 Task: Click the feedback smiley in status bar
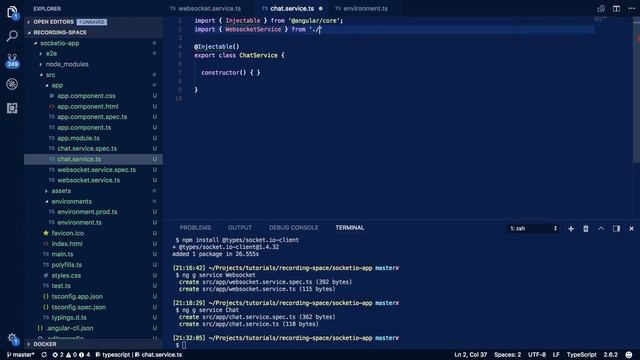click(x=629, y=355)
